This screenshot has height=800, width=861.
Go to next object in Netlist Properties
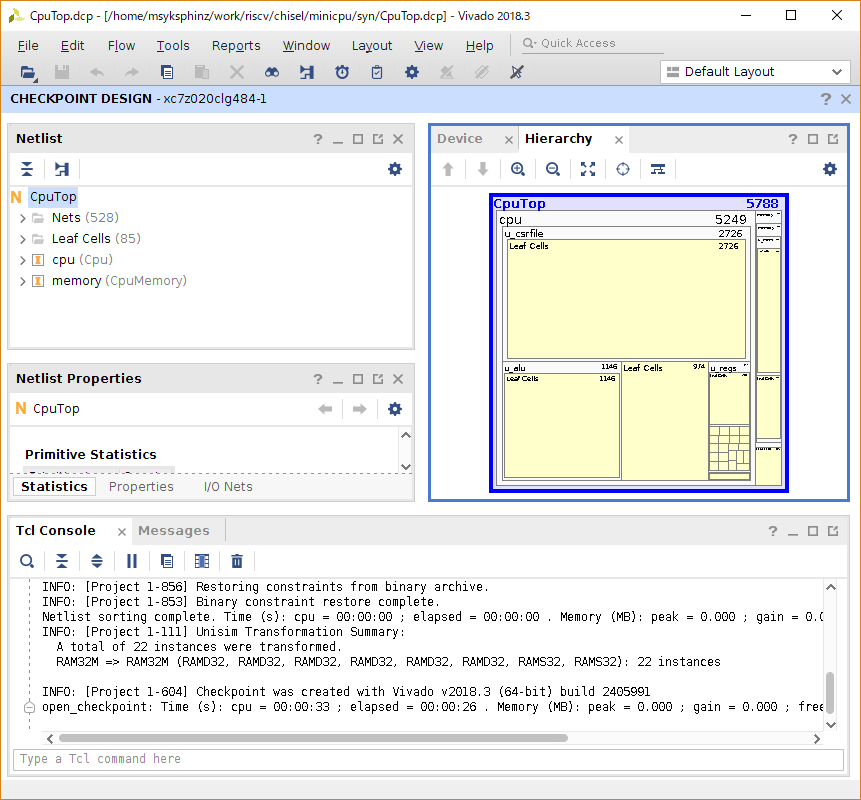pos(360,409)
